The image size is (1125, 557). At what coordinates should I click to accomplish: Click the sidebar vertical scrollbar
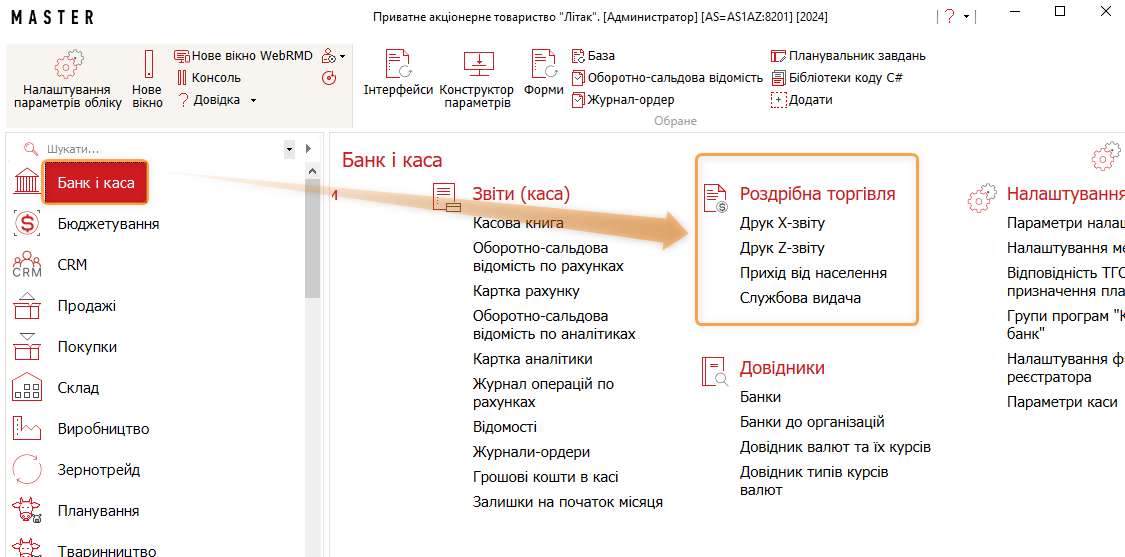click(312, 230)
